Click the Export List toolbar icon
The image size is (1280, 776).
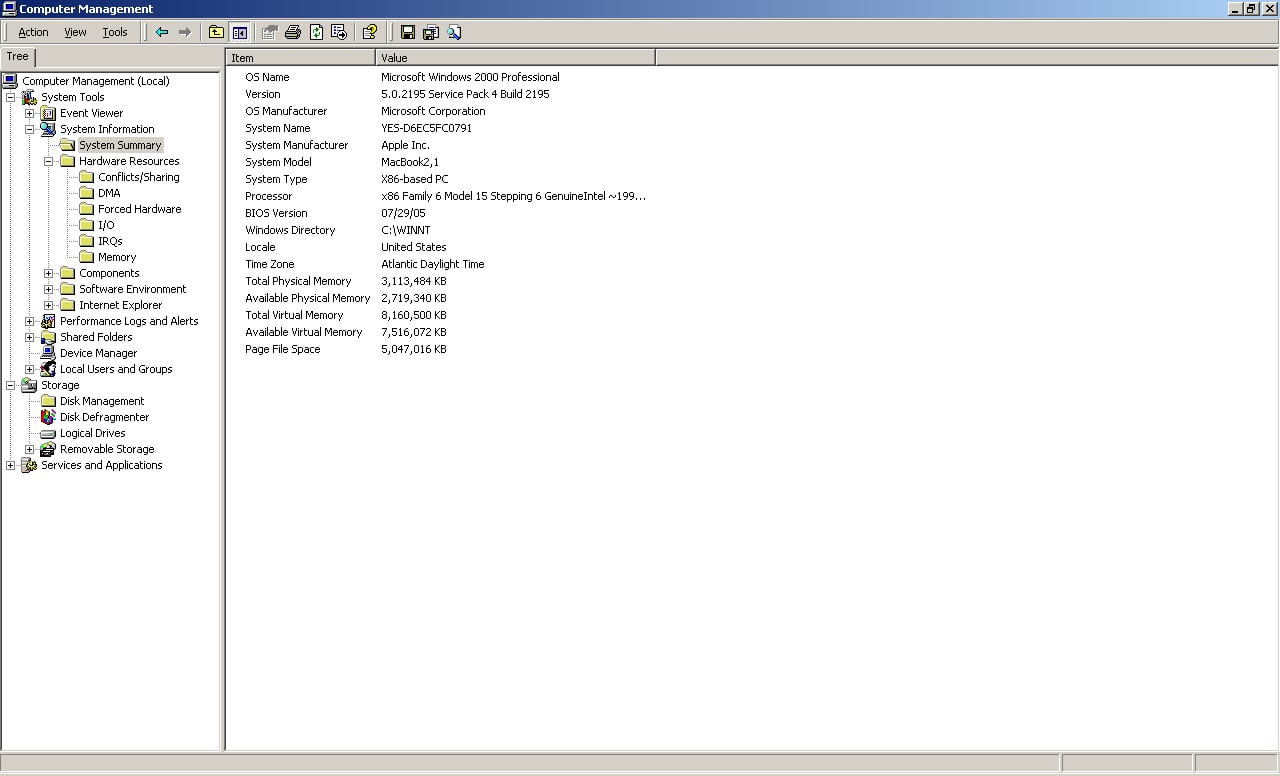point(339,32)
